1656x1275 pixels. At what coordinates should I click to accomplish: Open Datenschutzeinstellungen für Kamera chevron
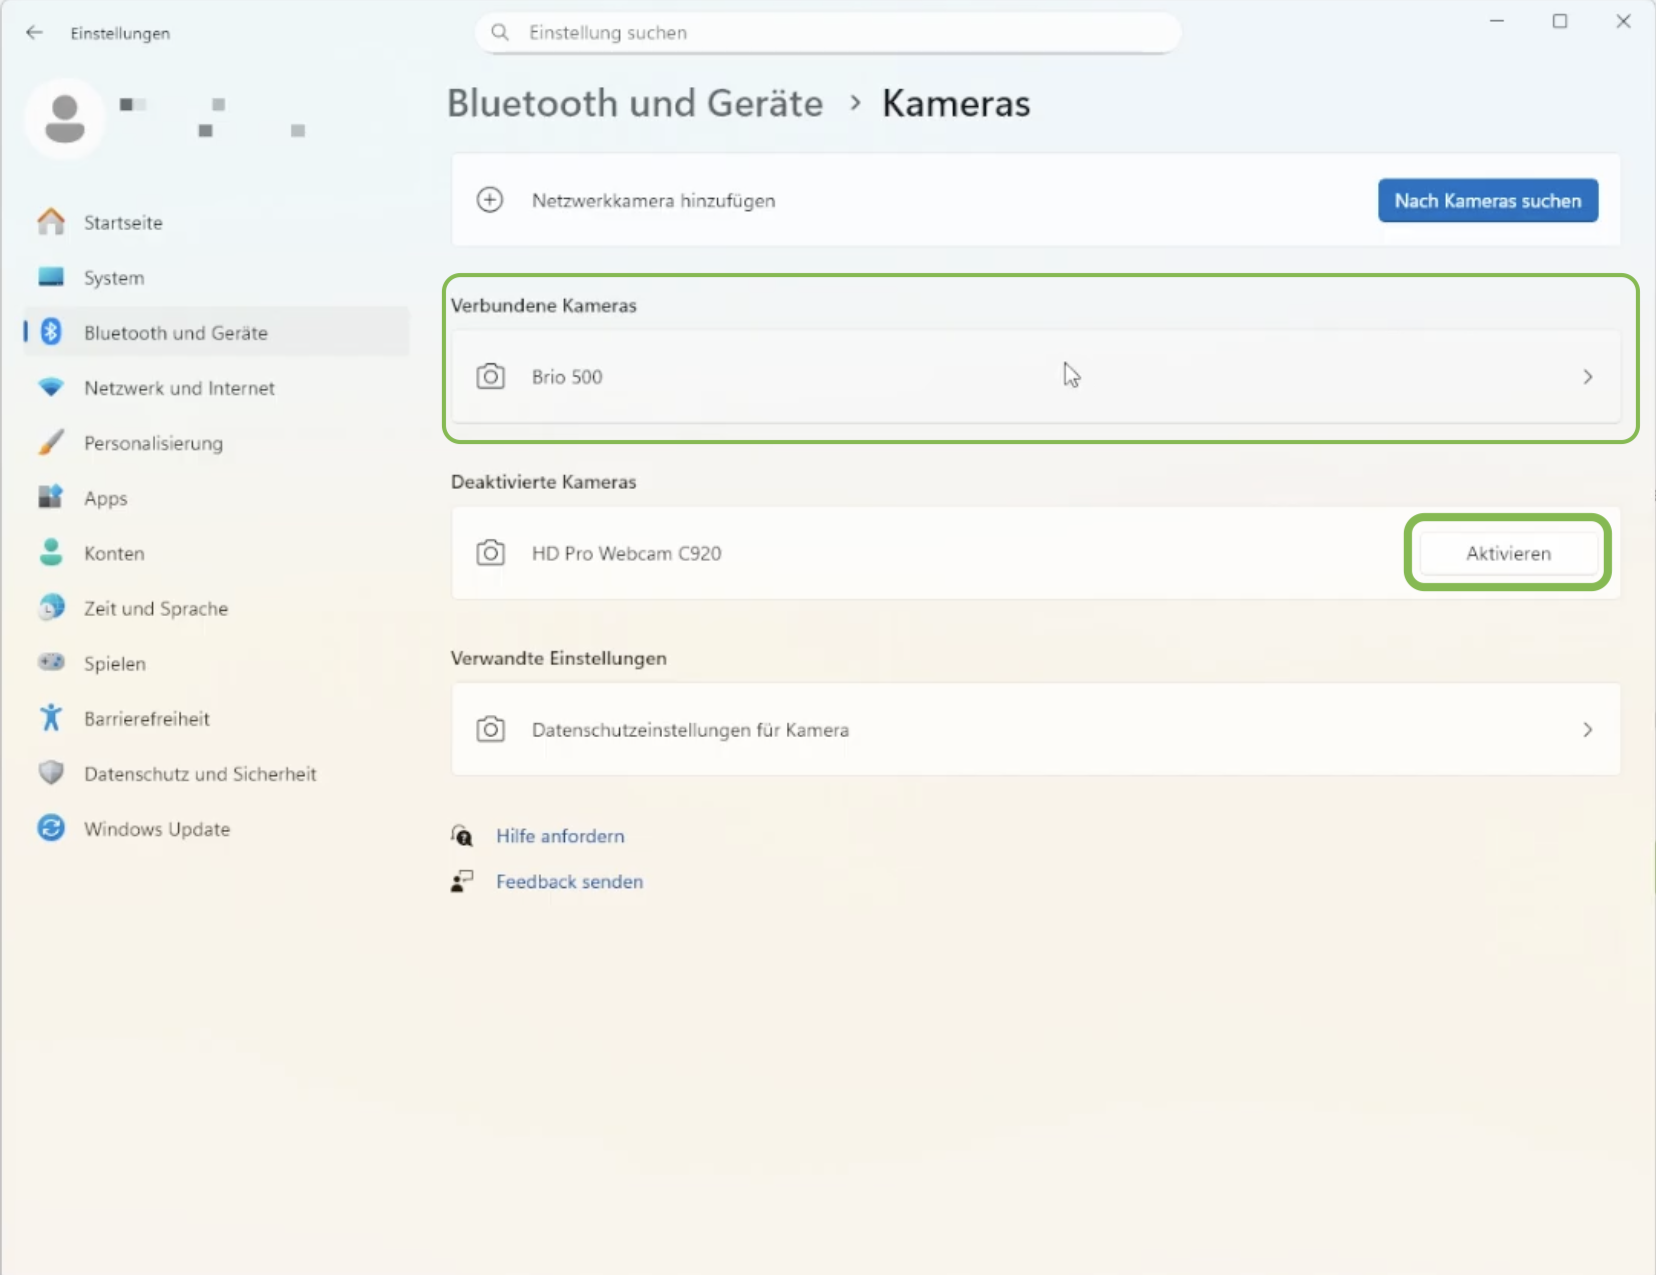coord(1587,730)
